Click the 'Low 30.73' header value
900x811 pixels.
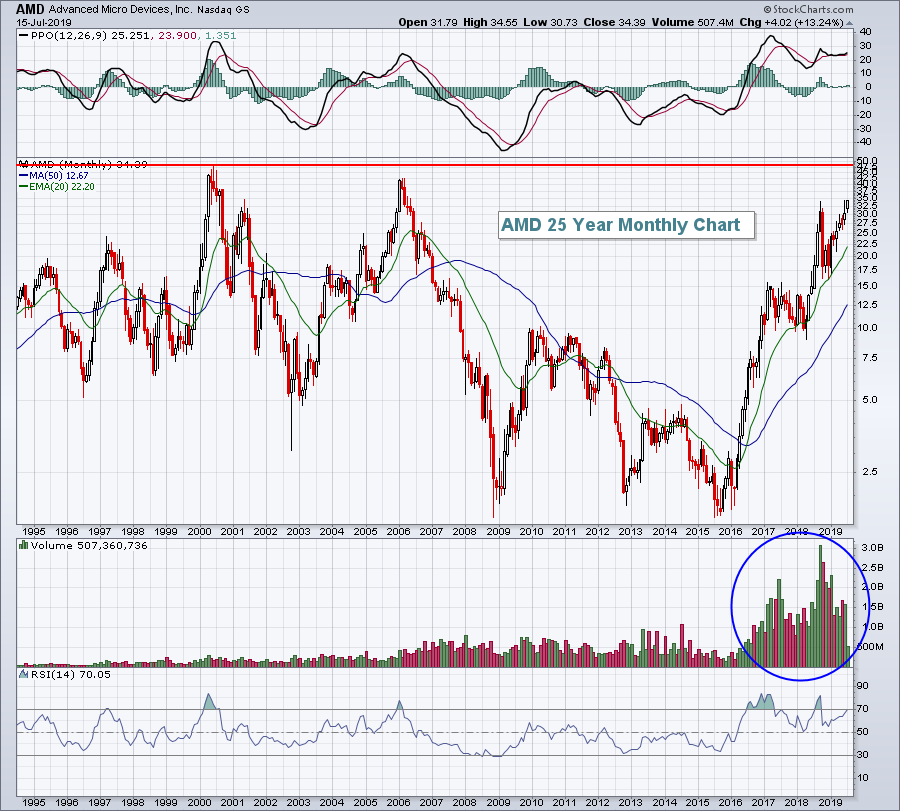[x=550, y=22]
